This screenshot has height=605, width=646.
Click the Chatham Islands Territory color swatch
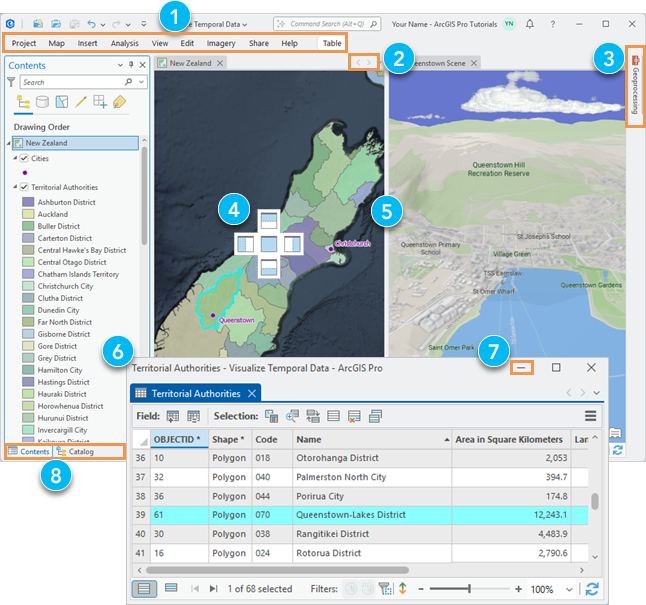[28, 274]
